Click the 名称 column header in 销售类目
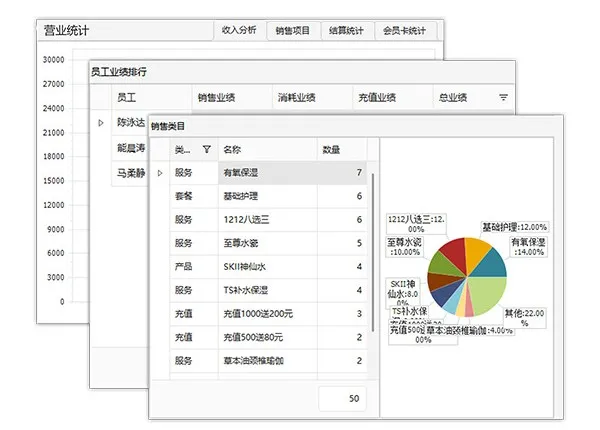This screenshot has height=430, width=600. tap(268, 150)
